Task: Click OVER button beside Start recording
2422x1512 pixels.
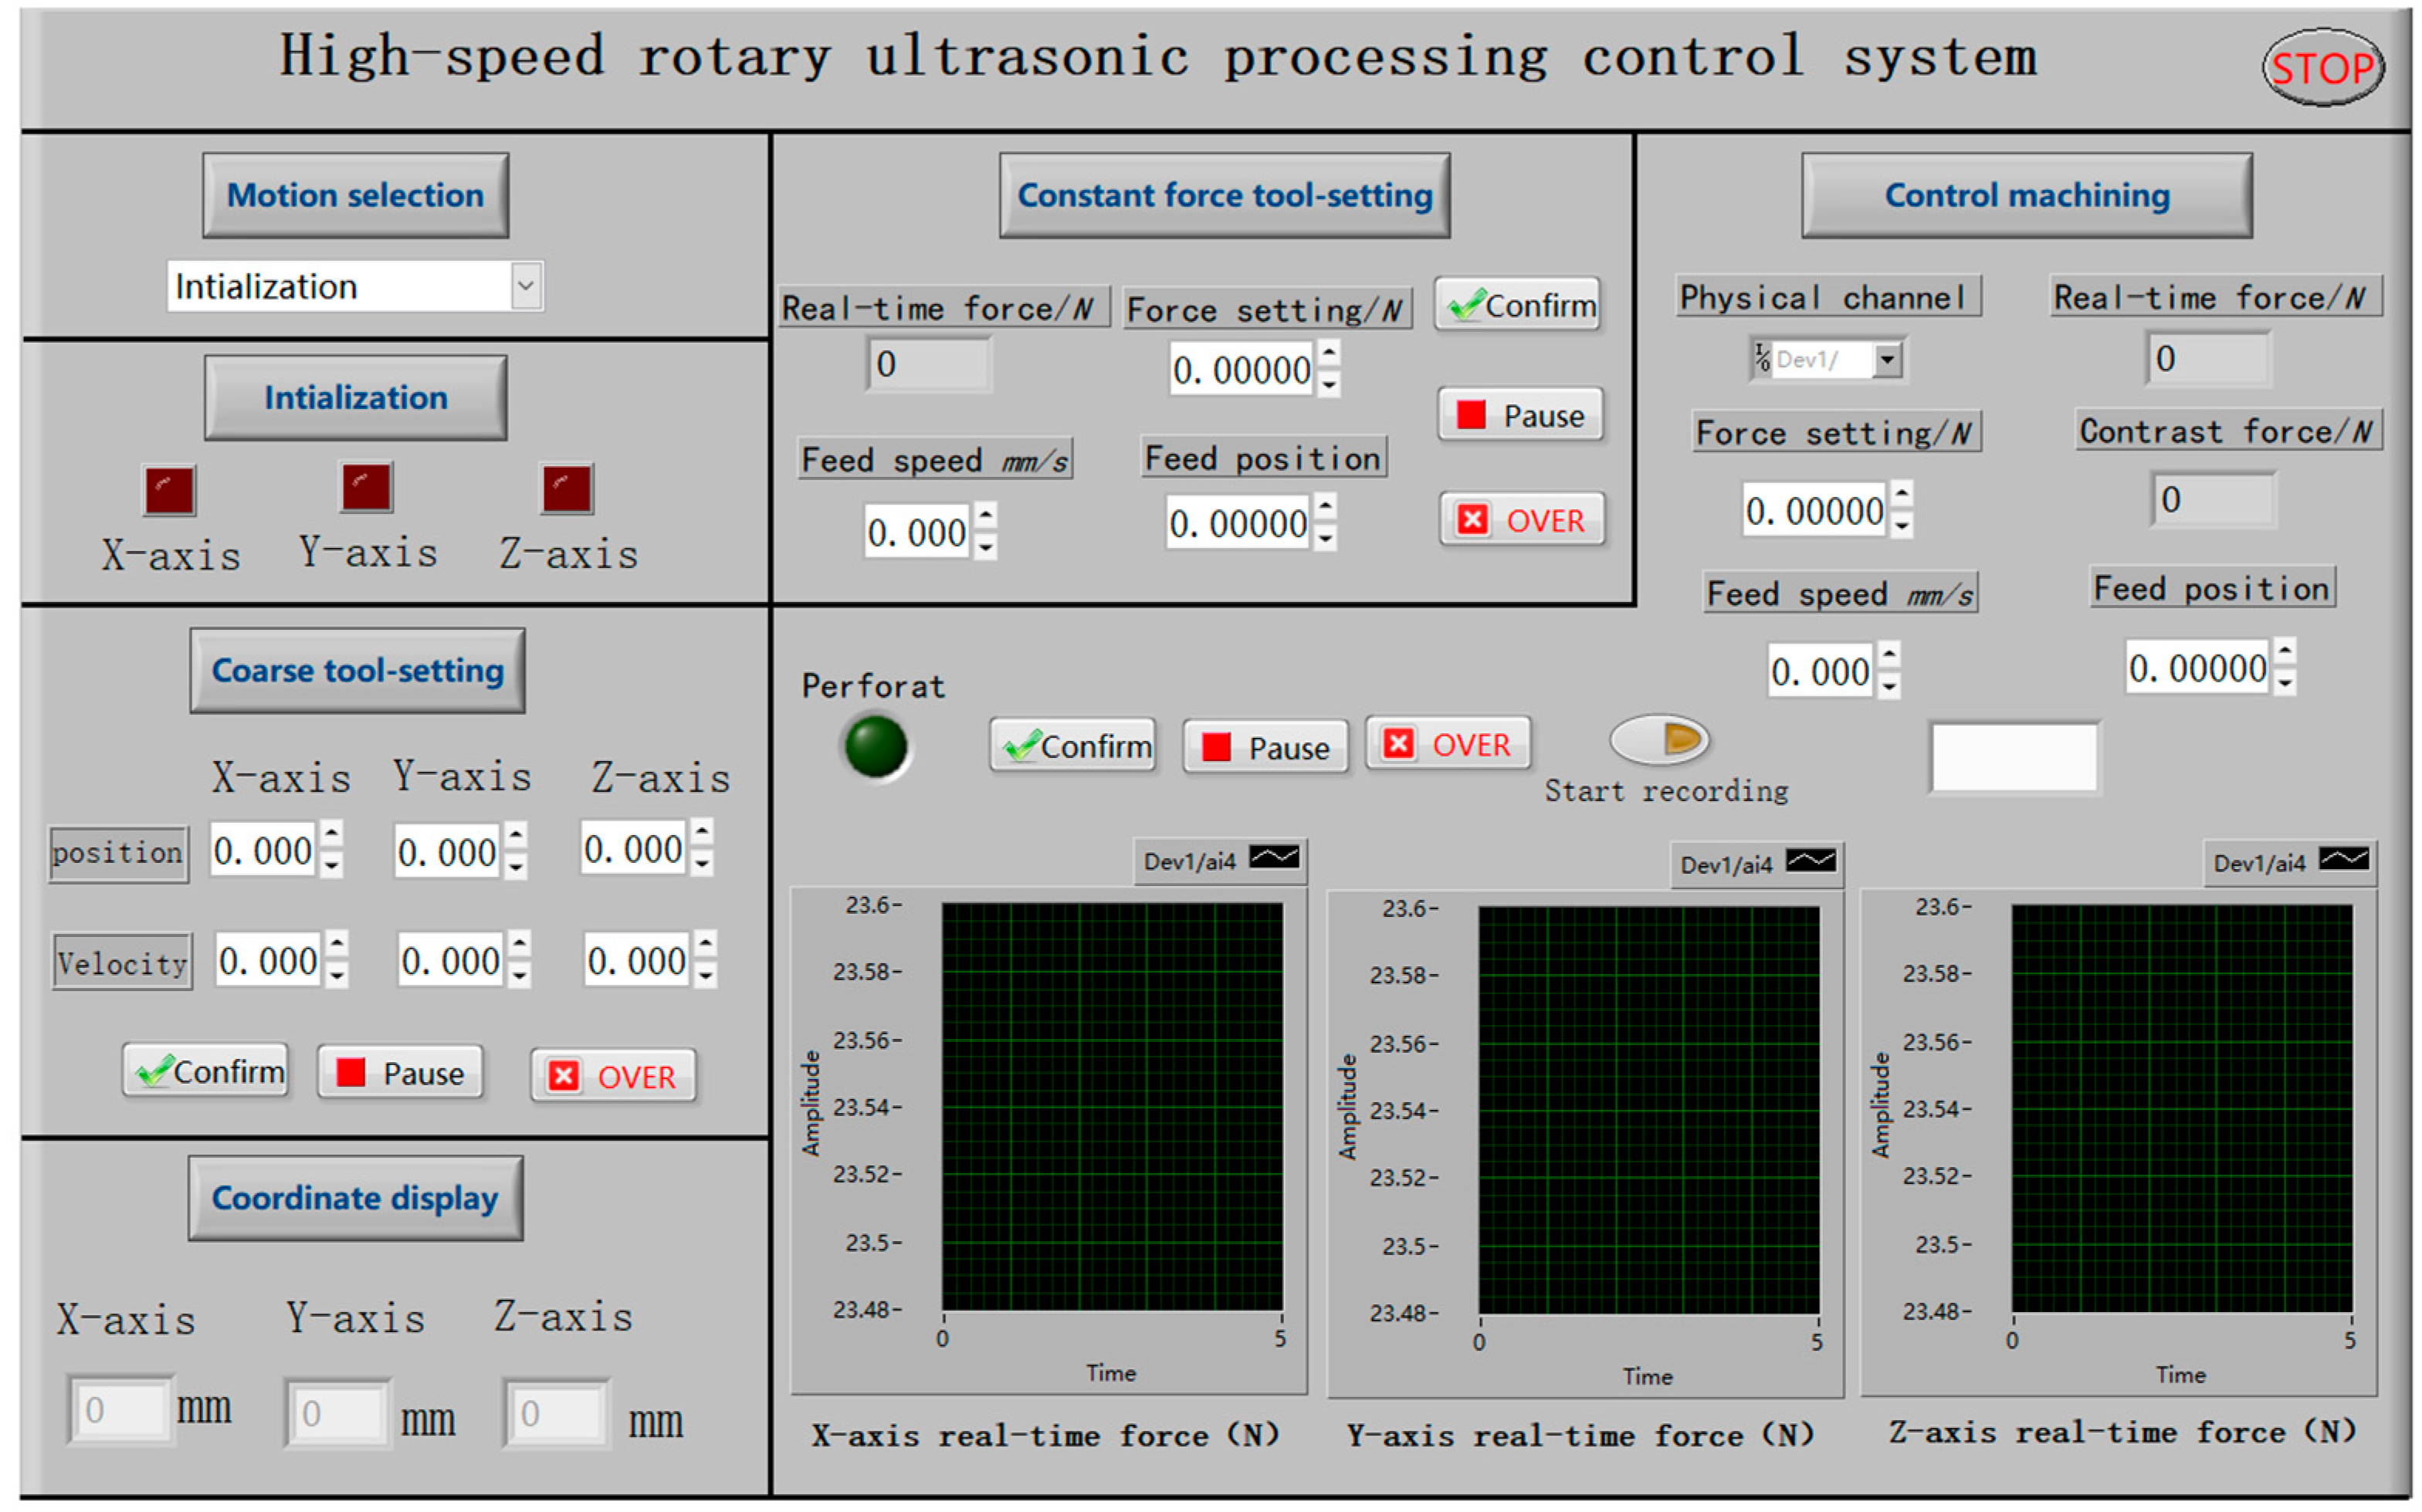Action: pyautogui.click(x=1447, y=745)
